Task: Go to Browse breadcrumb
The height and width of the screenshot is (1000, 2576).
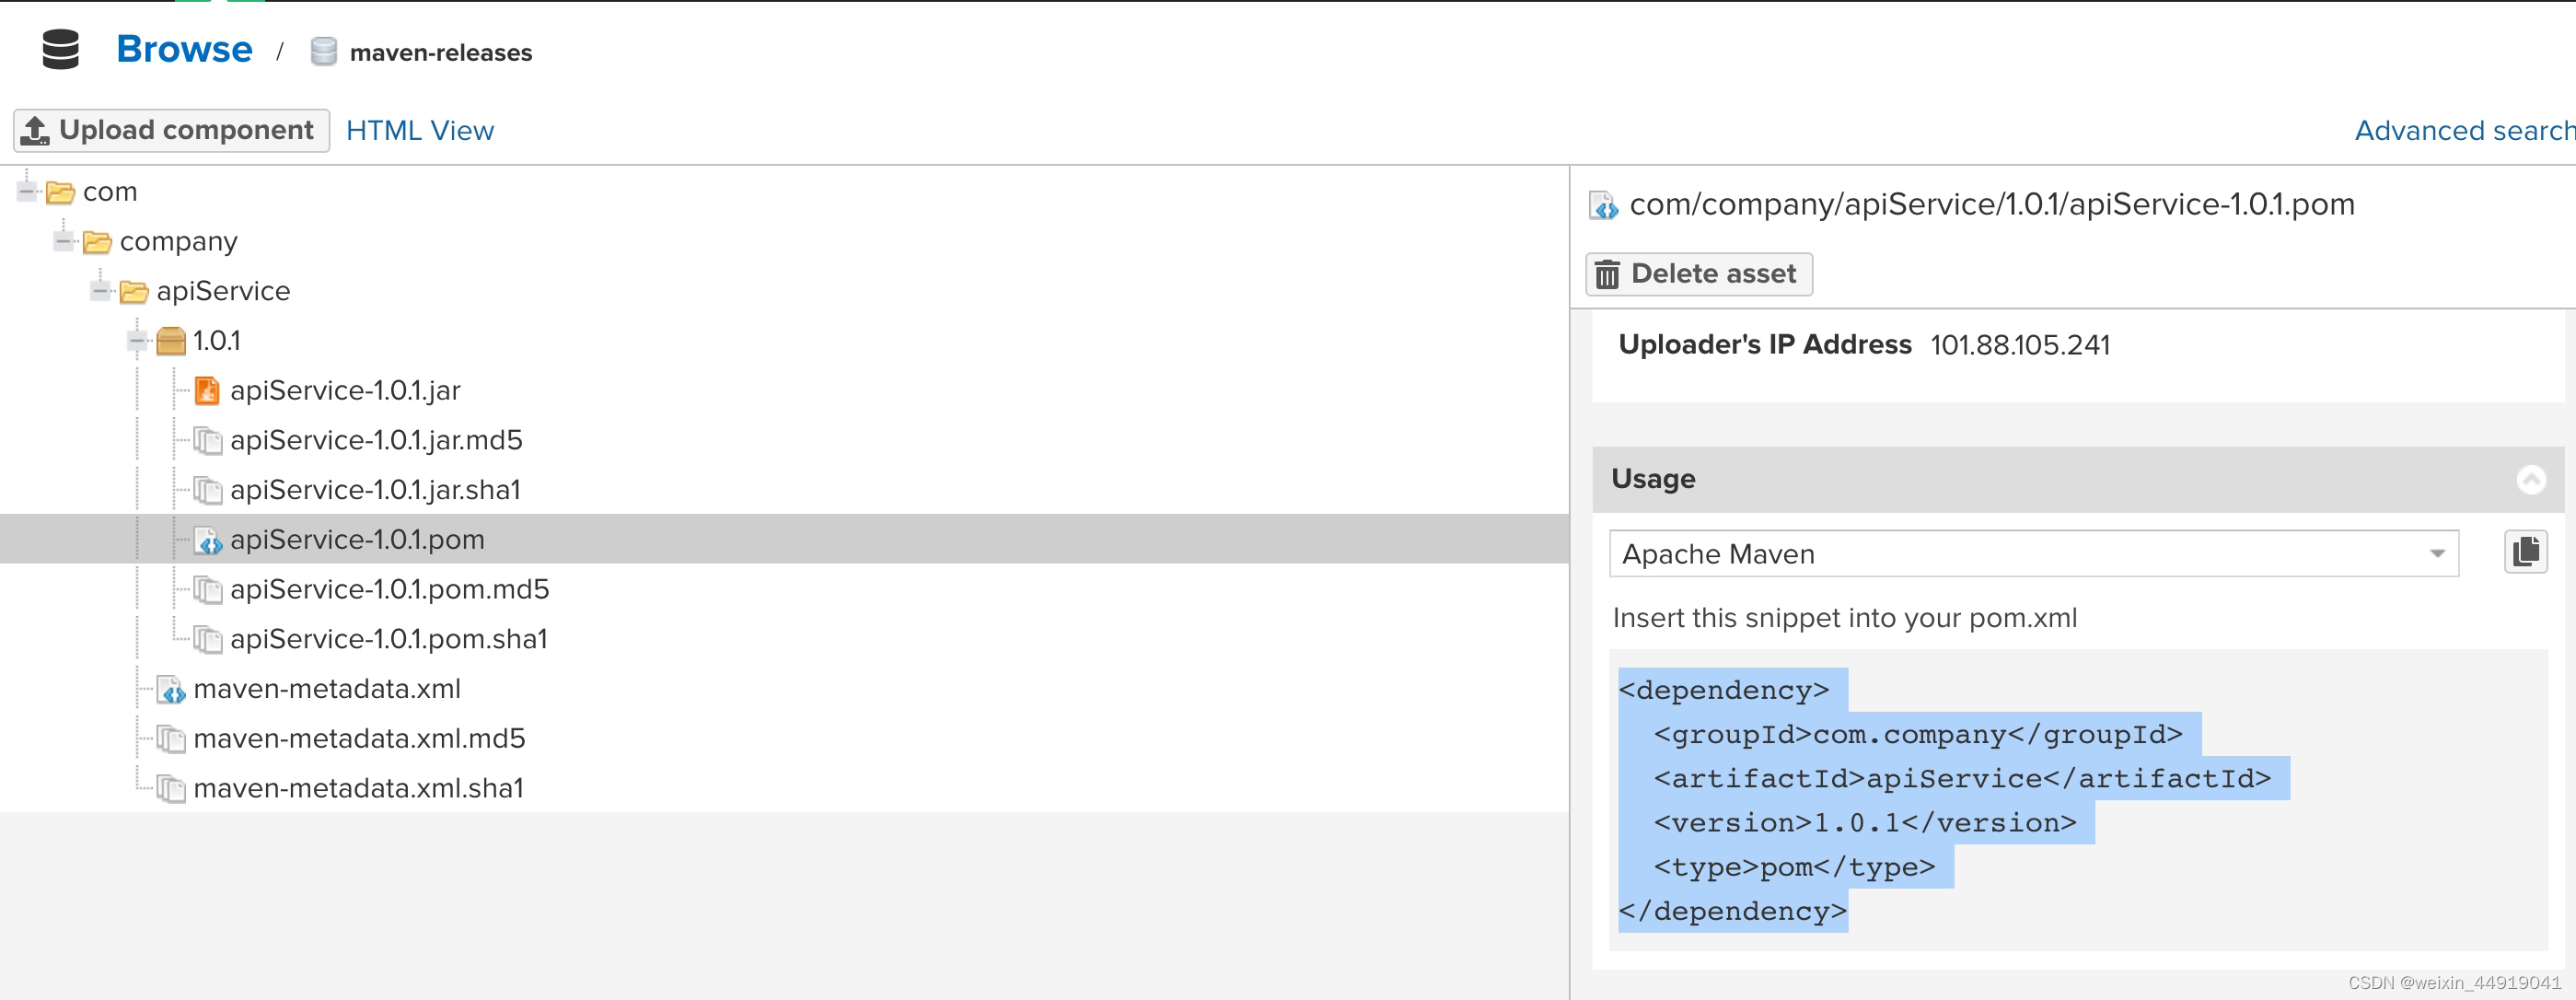Action: 184,50
